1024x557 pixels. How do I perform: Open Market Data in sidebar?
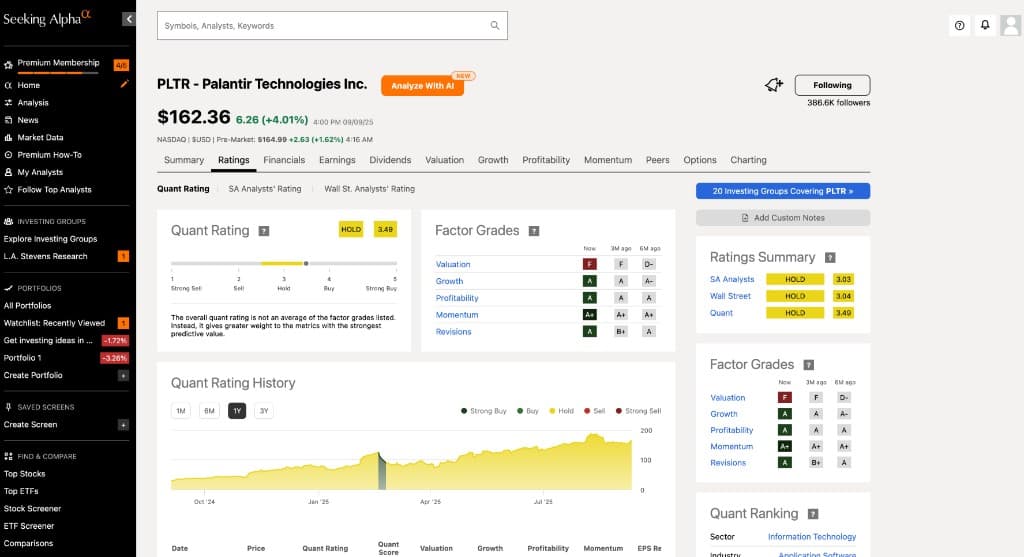pyautogui.click(x=40, y=138)
